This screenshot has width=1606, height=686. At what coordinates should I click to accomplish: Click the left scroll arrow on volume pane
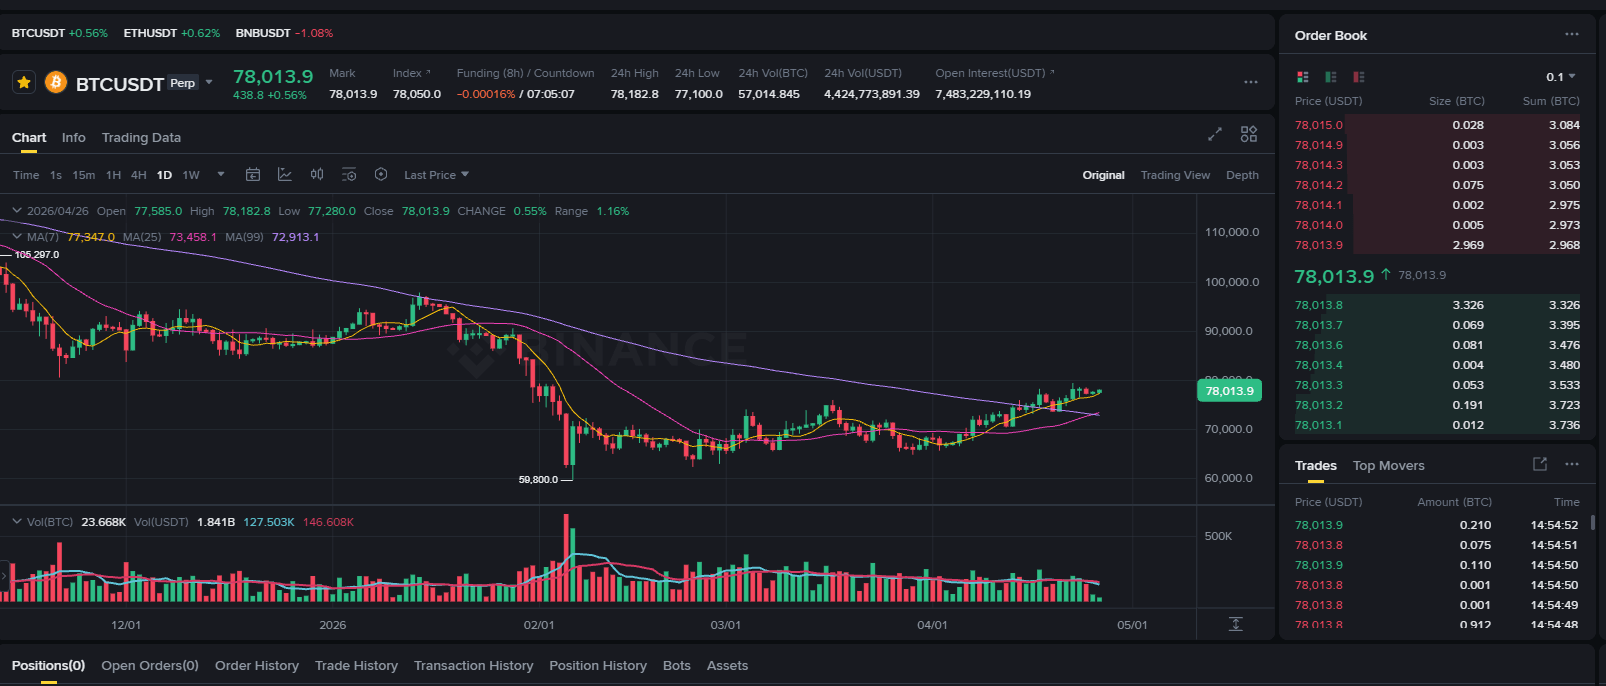pos(4,576)
